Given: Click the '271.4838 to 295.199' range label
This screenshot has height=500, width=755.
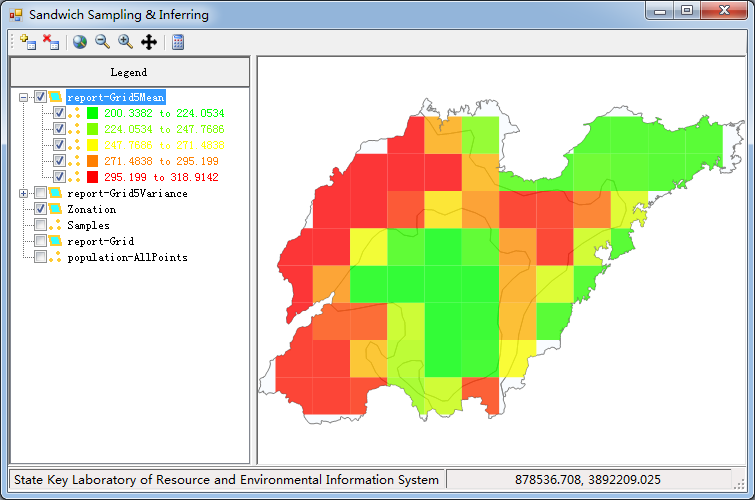Looking at the screenshot, I should point(161,161).
